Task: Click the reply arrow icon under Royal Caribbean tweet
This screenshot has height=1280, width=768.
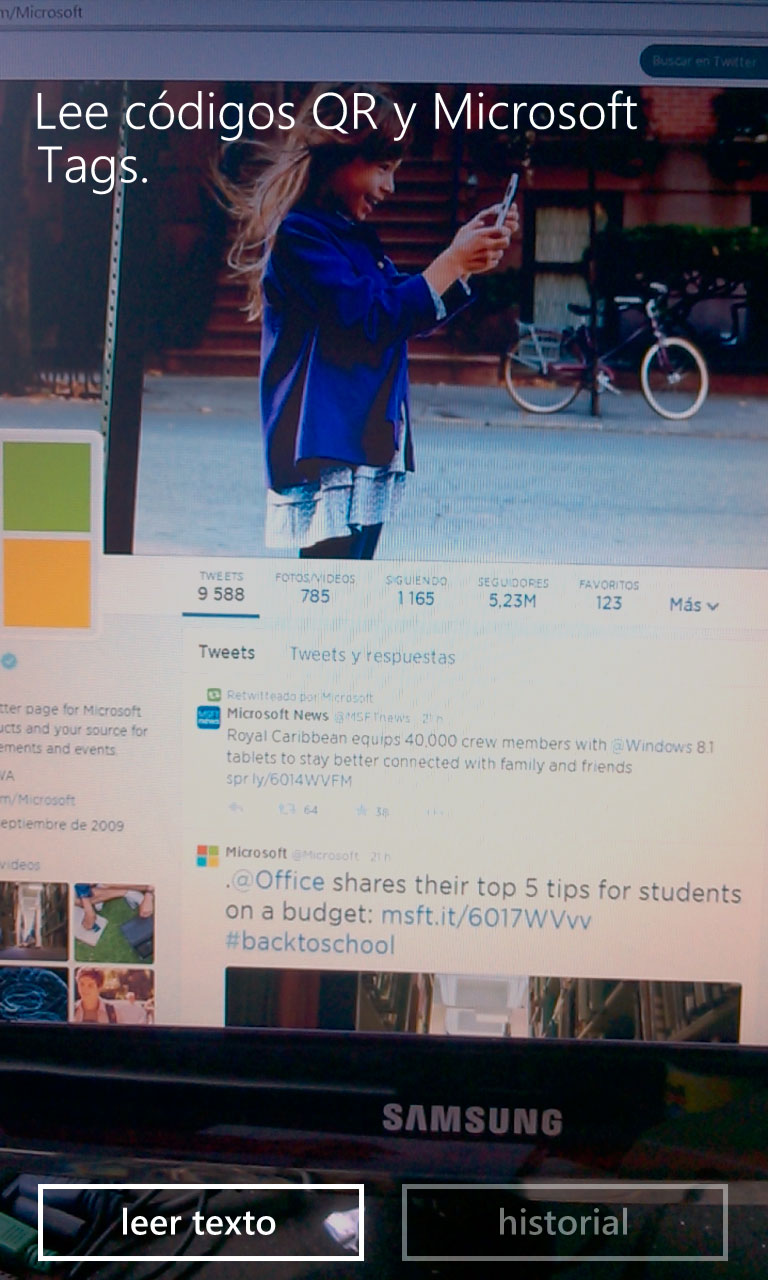Action: tap(236, 809)
